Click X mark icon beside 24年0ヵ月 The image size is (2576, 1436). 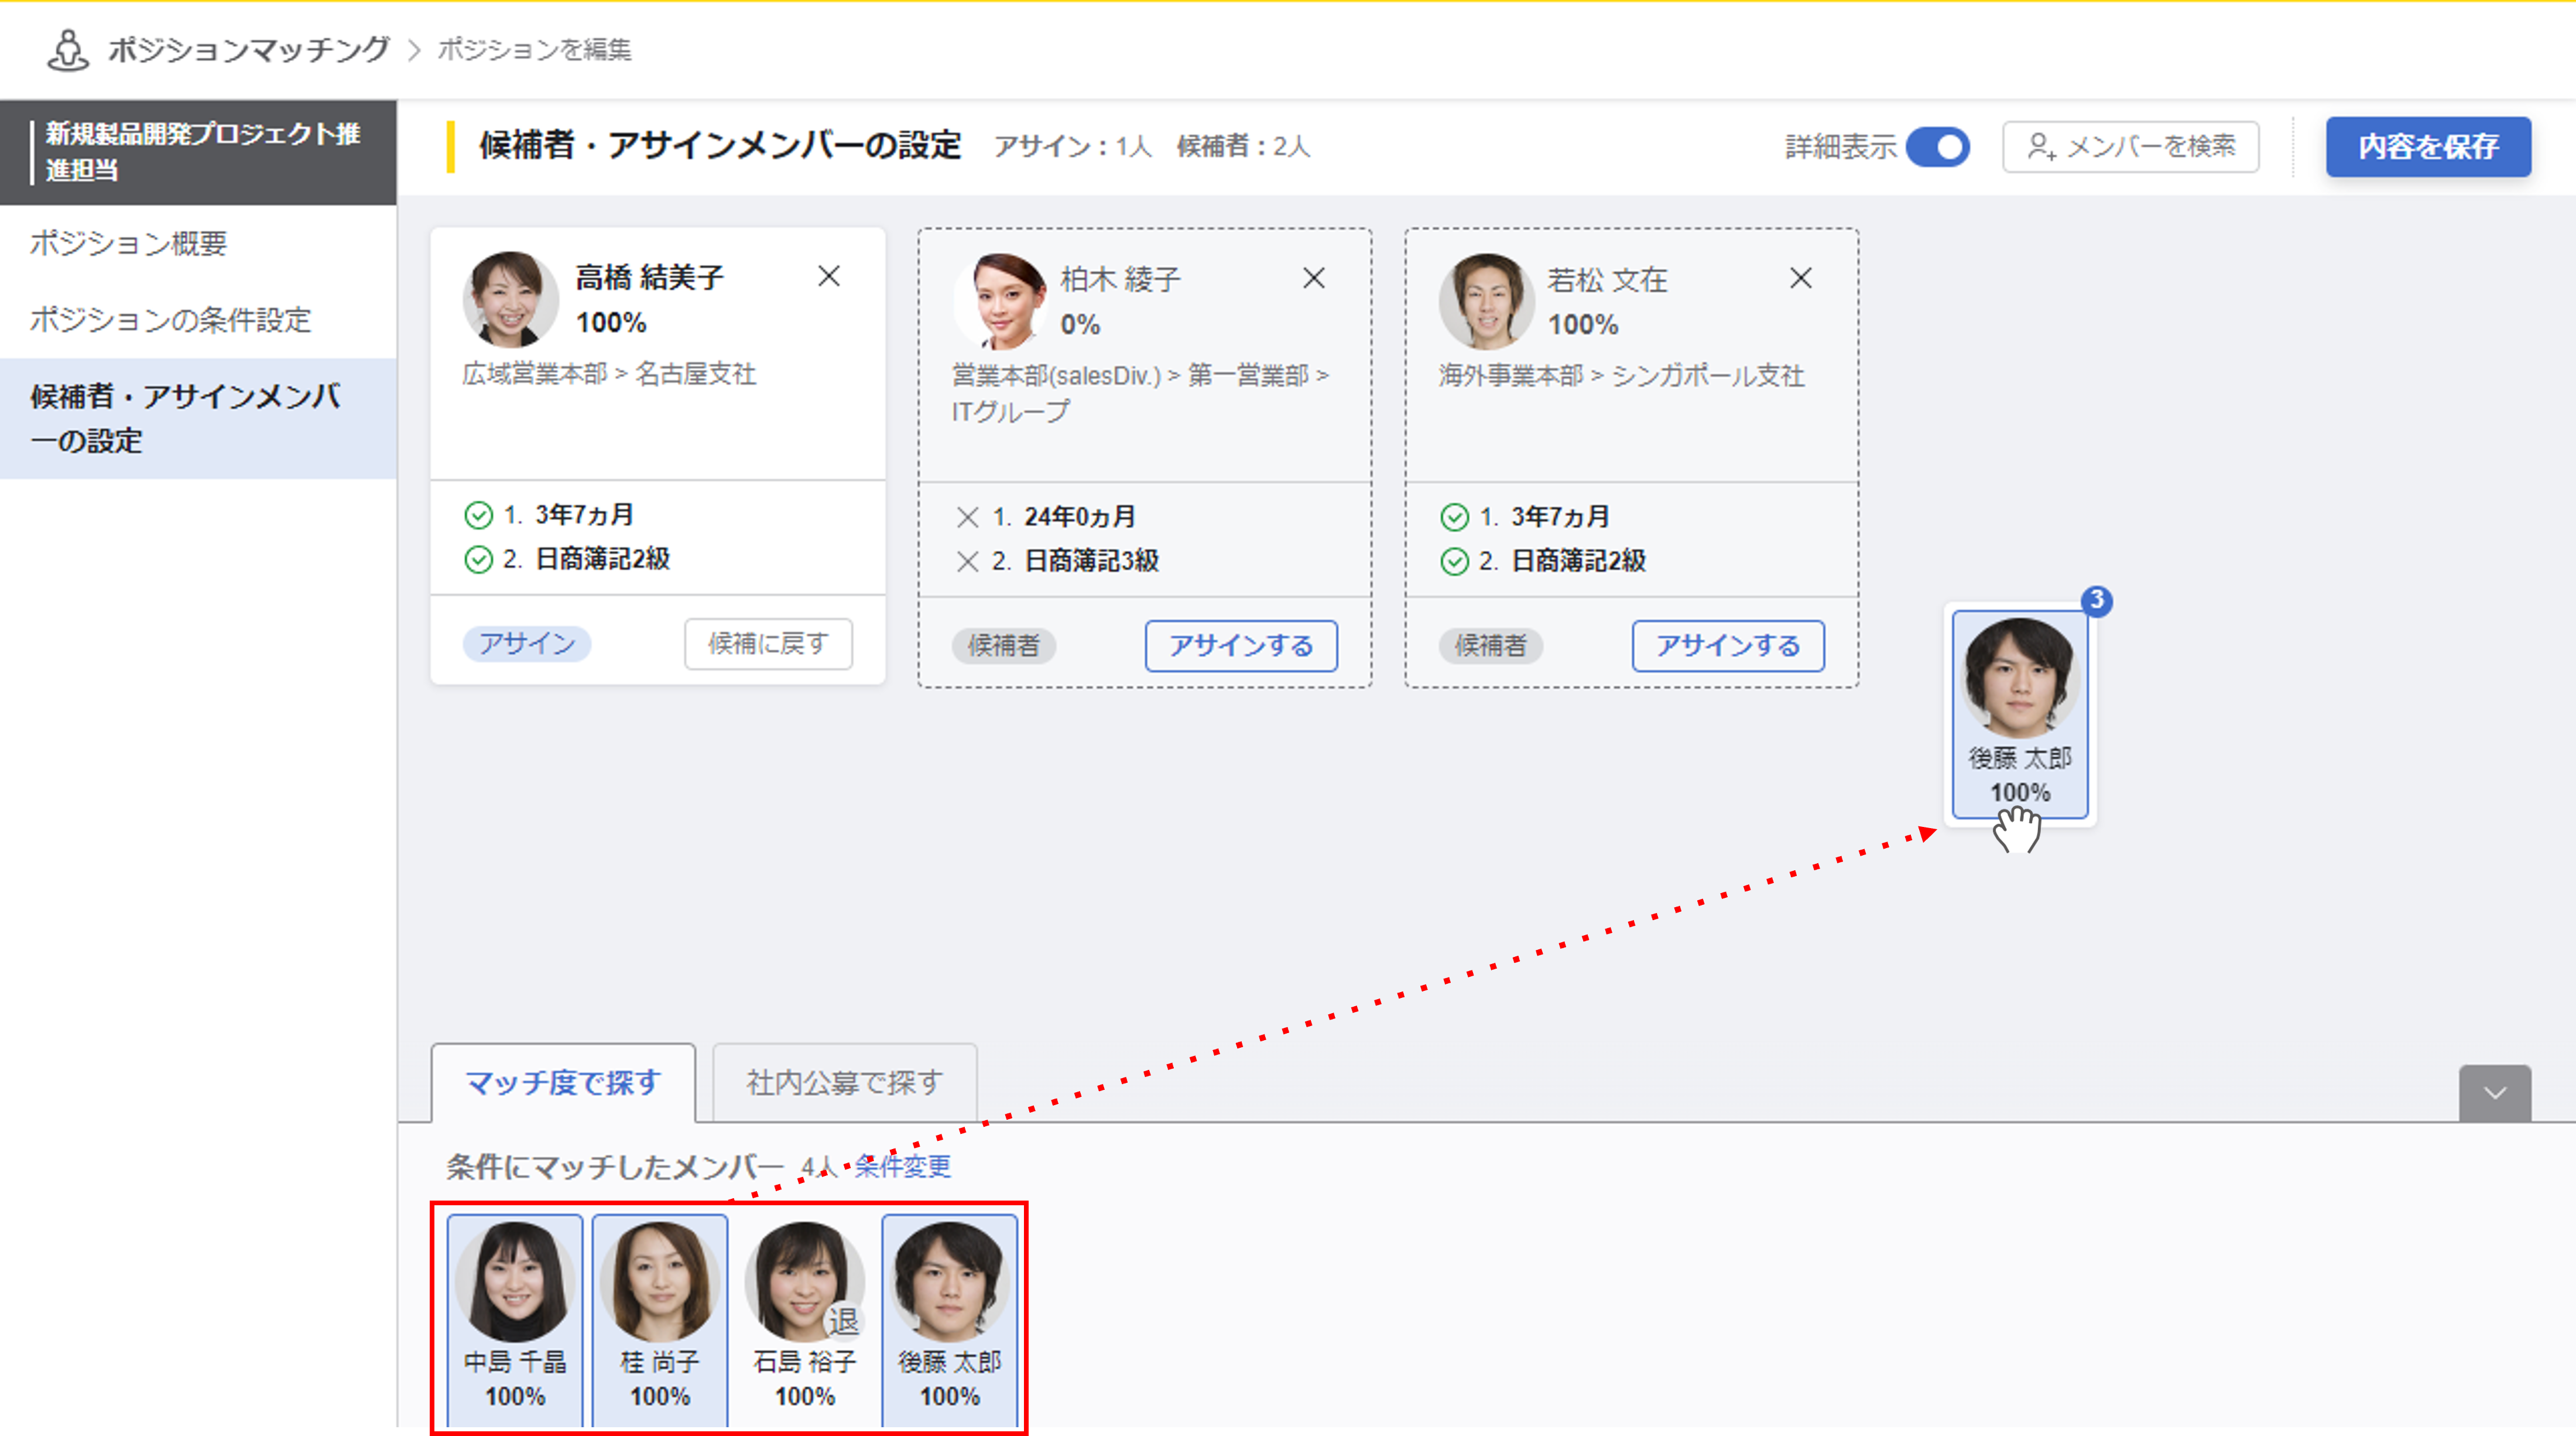[967, 517]
